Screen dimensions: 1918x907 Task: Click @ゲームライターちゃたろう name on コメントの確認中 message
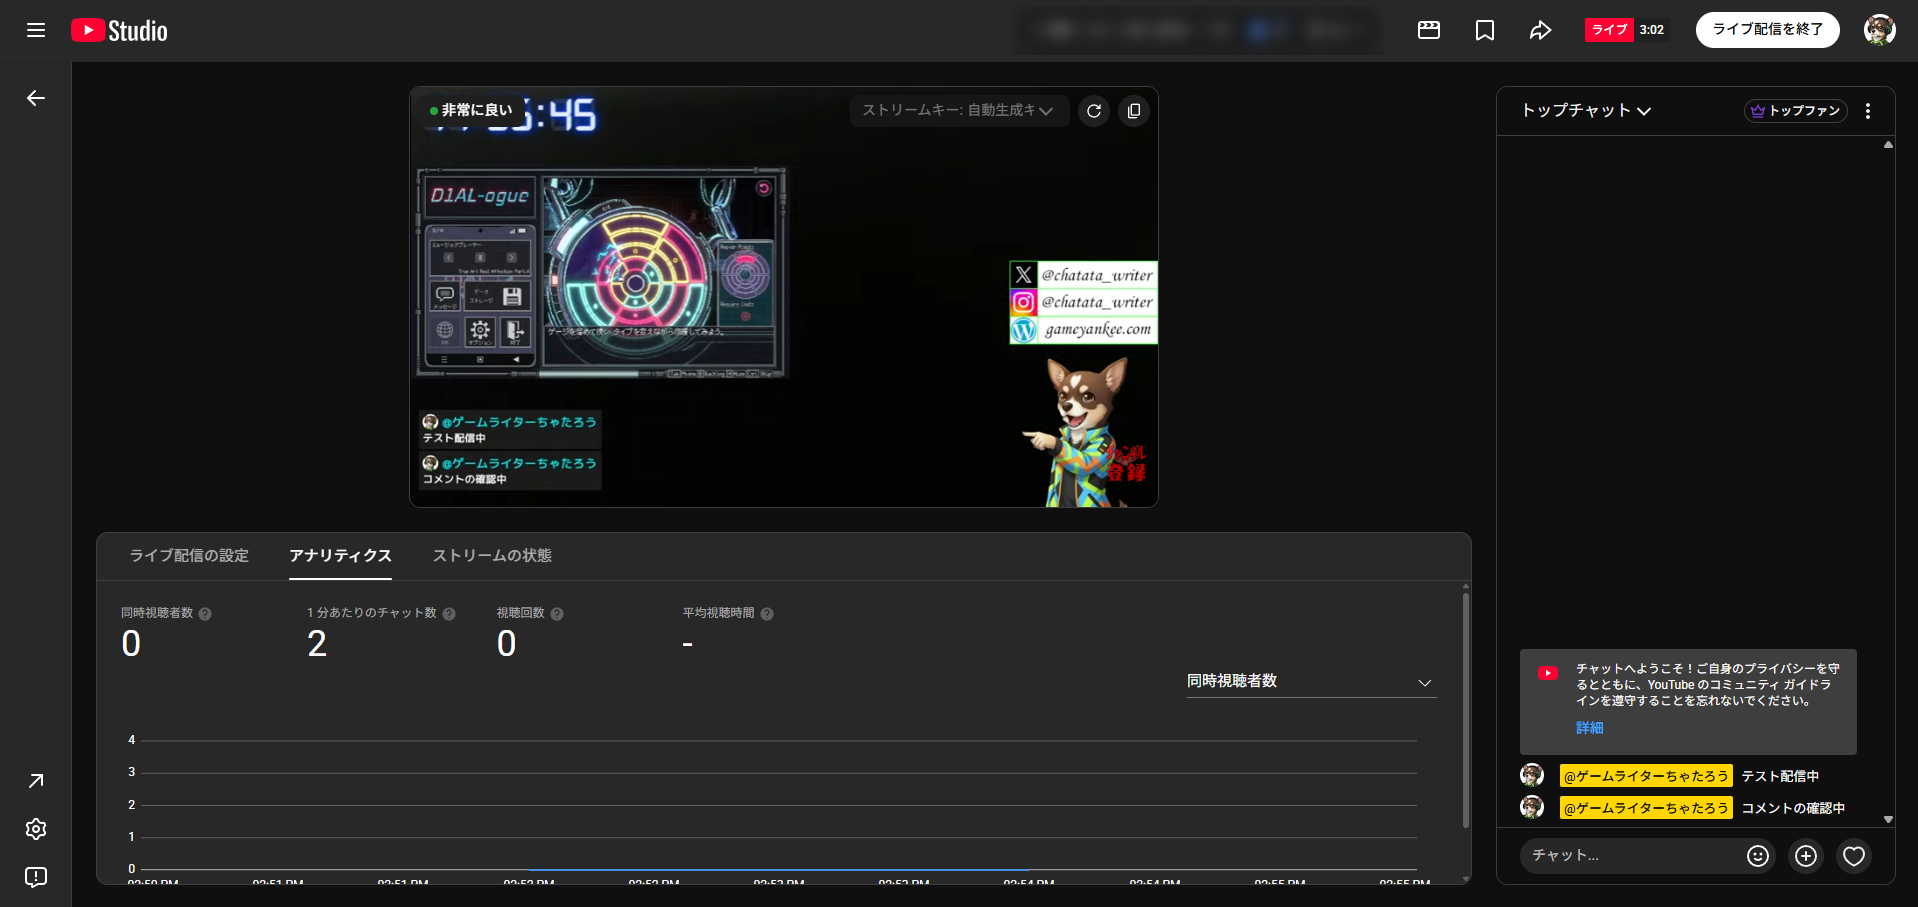point(1646,808)
